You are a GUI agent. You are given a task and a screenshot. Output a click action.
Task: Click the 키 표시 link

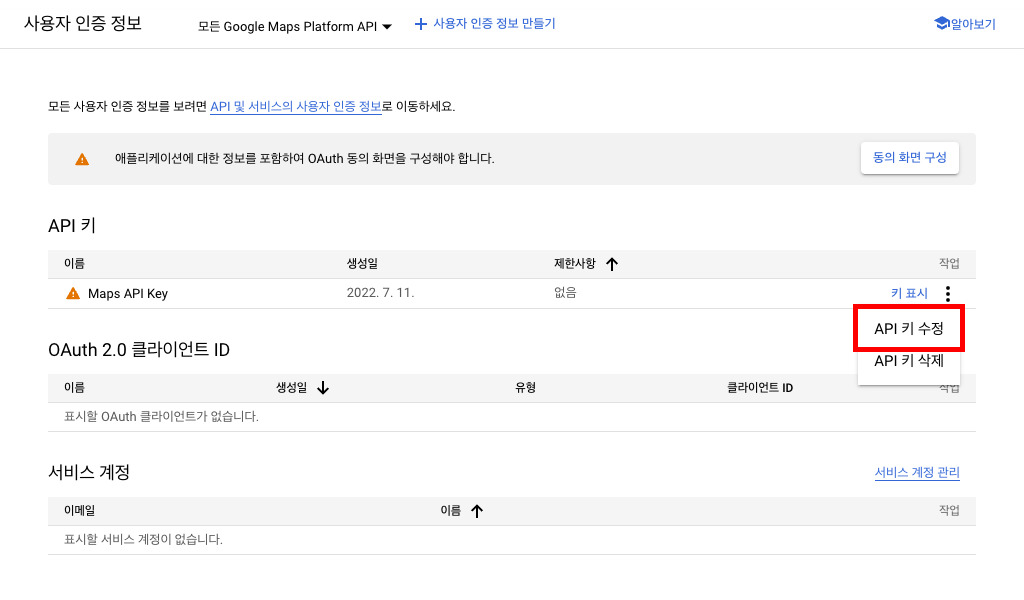909,294
